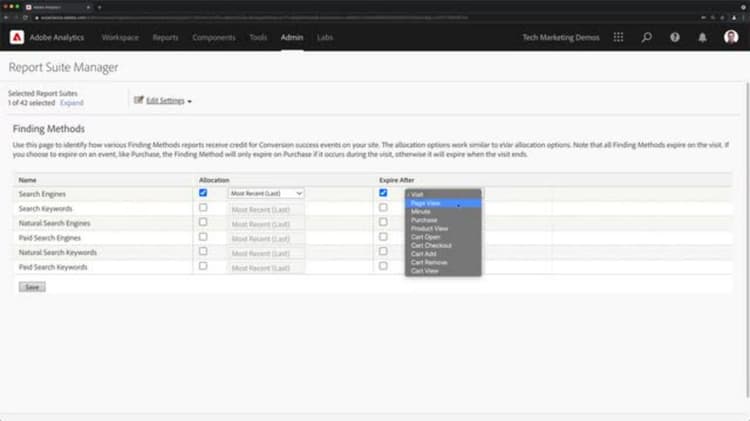Enable Search Keywords allocation checkbox

tap(203, 208)
